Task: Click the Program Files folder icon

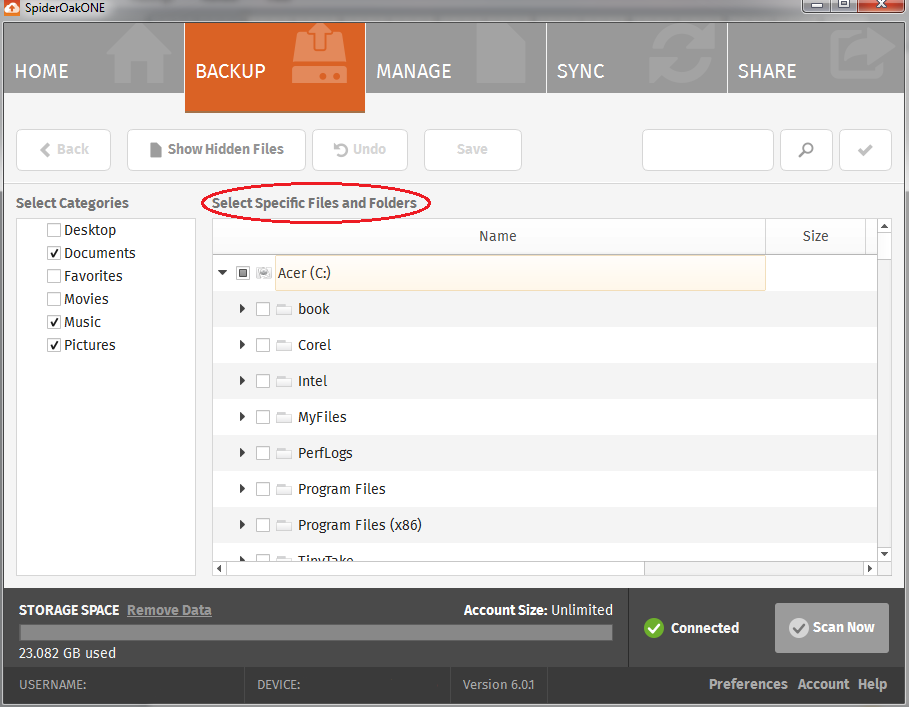Action: 283,489
